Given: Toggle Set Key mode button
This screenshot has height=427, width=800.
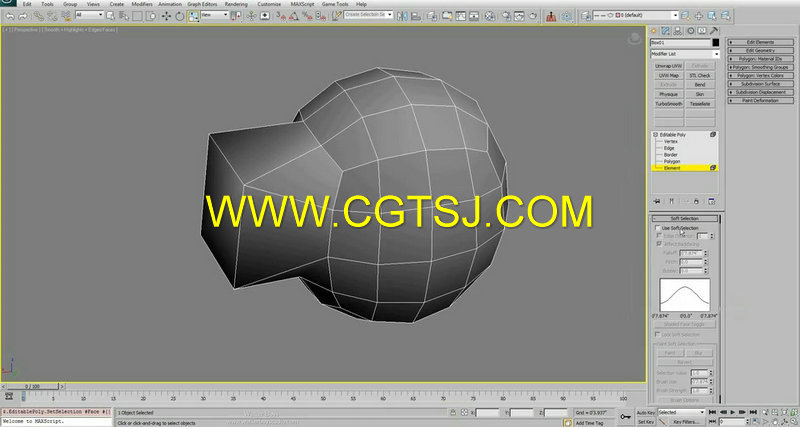Looking at the screenshot, I should 645,422.
